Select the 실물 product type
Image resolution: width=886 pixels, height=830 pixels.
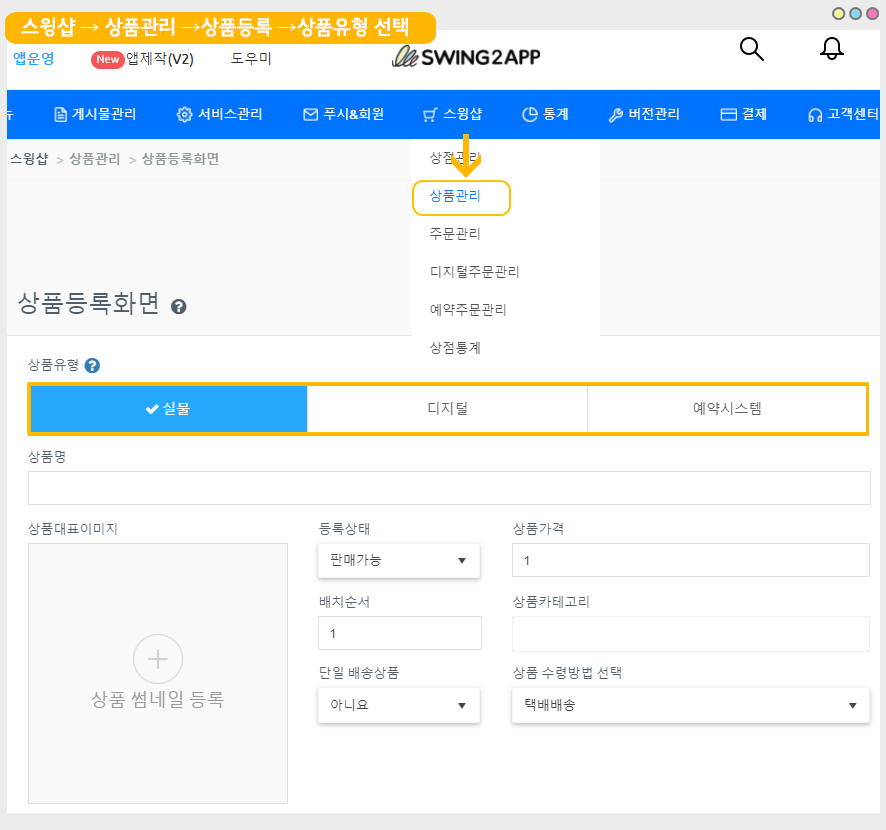(168, 408)
